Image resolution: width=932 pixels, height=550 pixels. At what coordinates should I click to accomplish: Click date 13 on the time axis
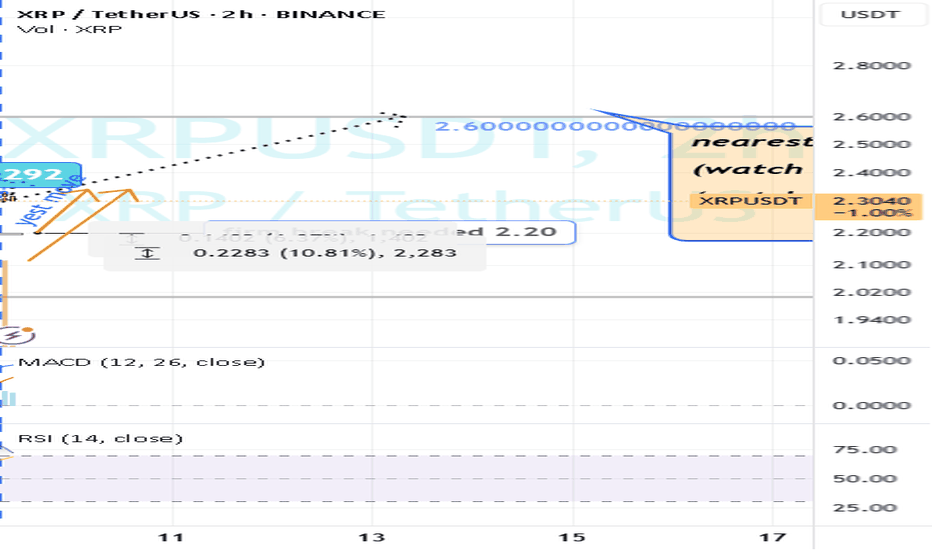371,538
